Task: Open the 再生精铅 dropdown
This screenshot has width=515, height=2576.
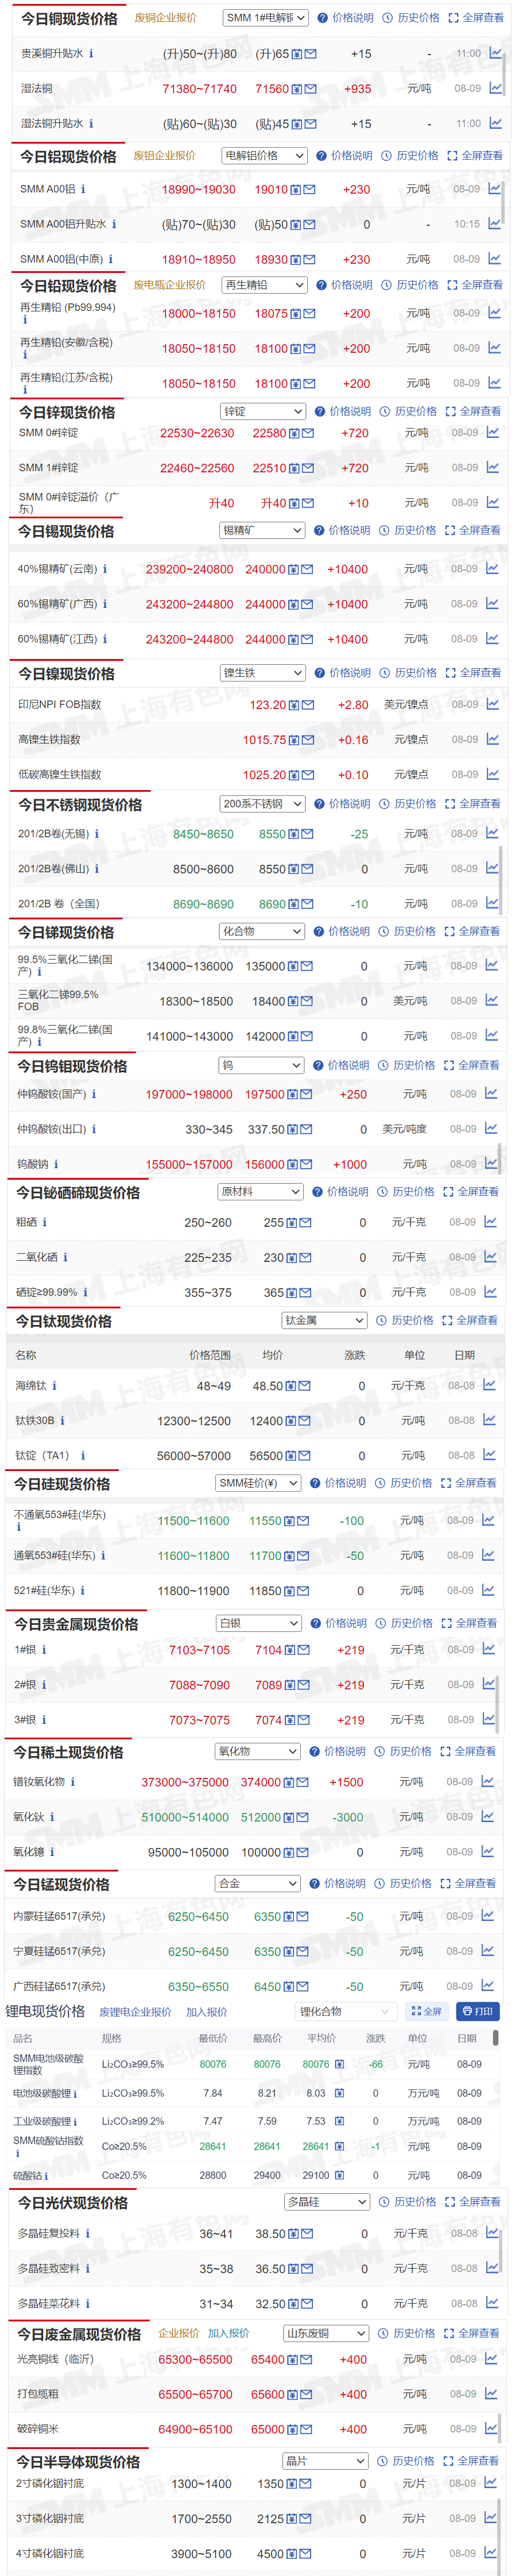Action: (x=264, y=285)
